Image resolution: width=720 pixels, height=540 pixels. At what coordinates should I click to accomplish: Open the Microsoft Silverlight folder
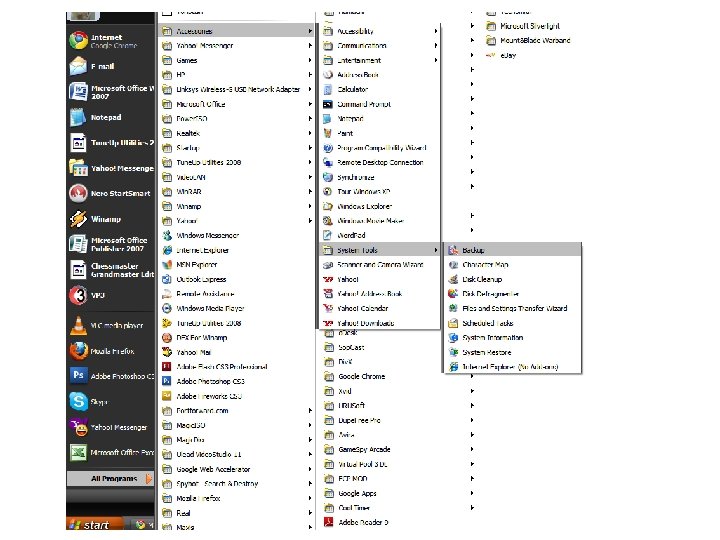point(523,26)
